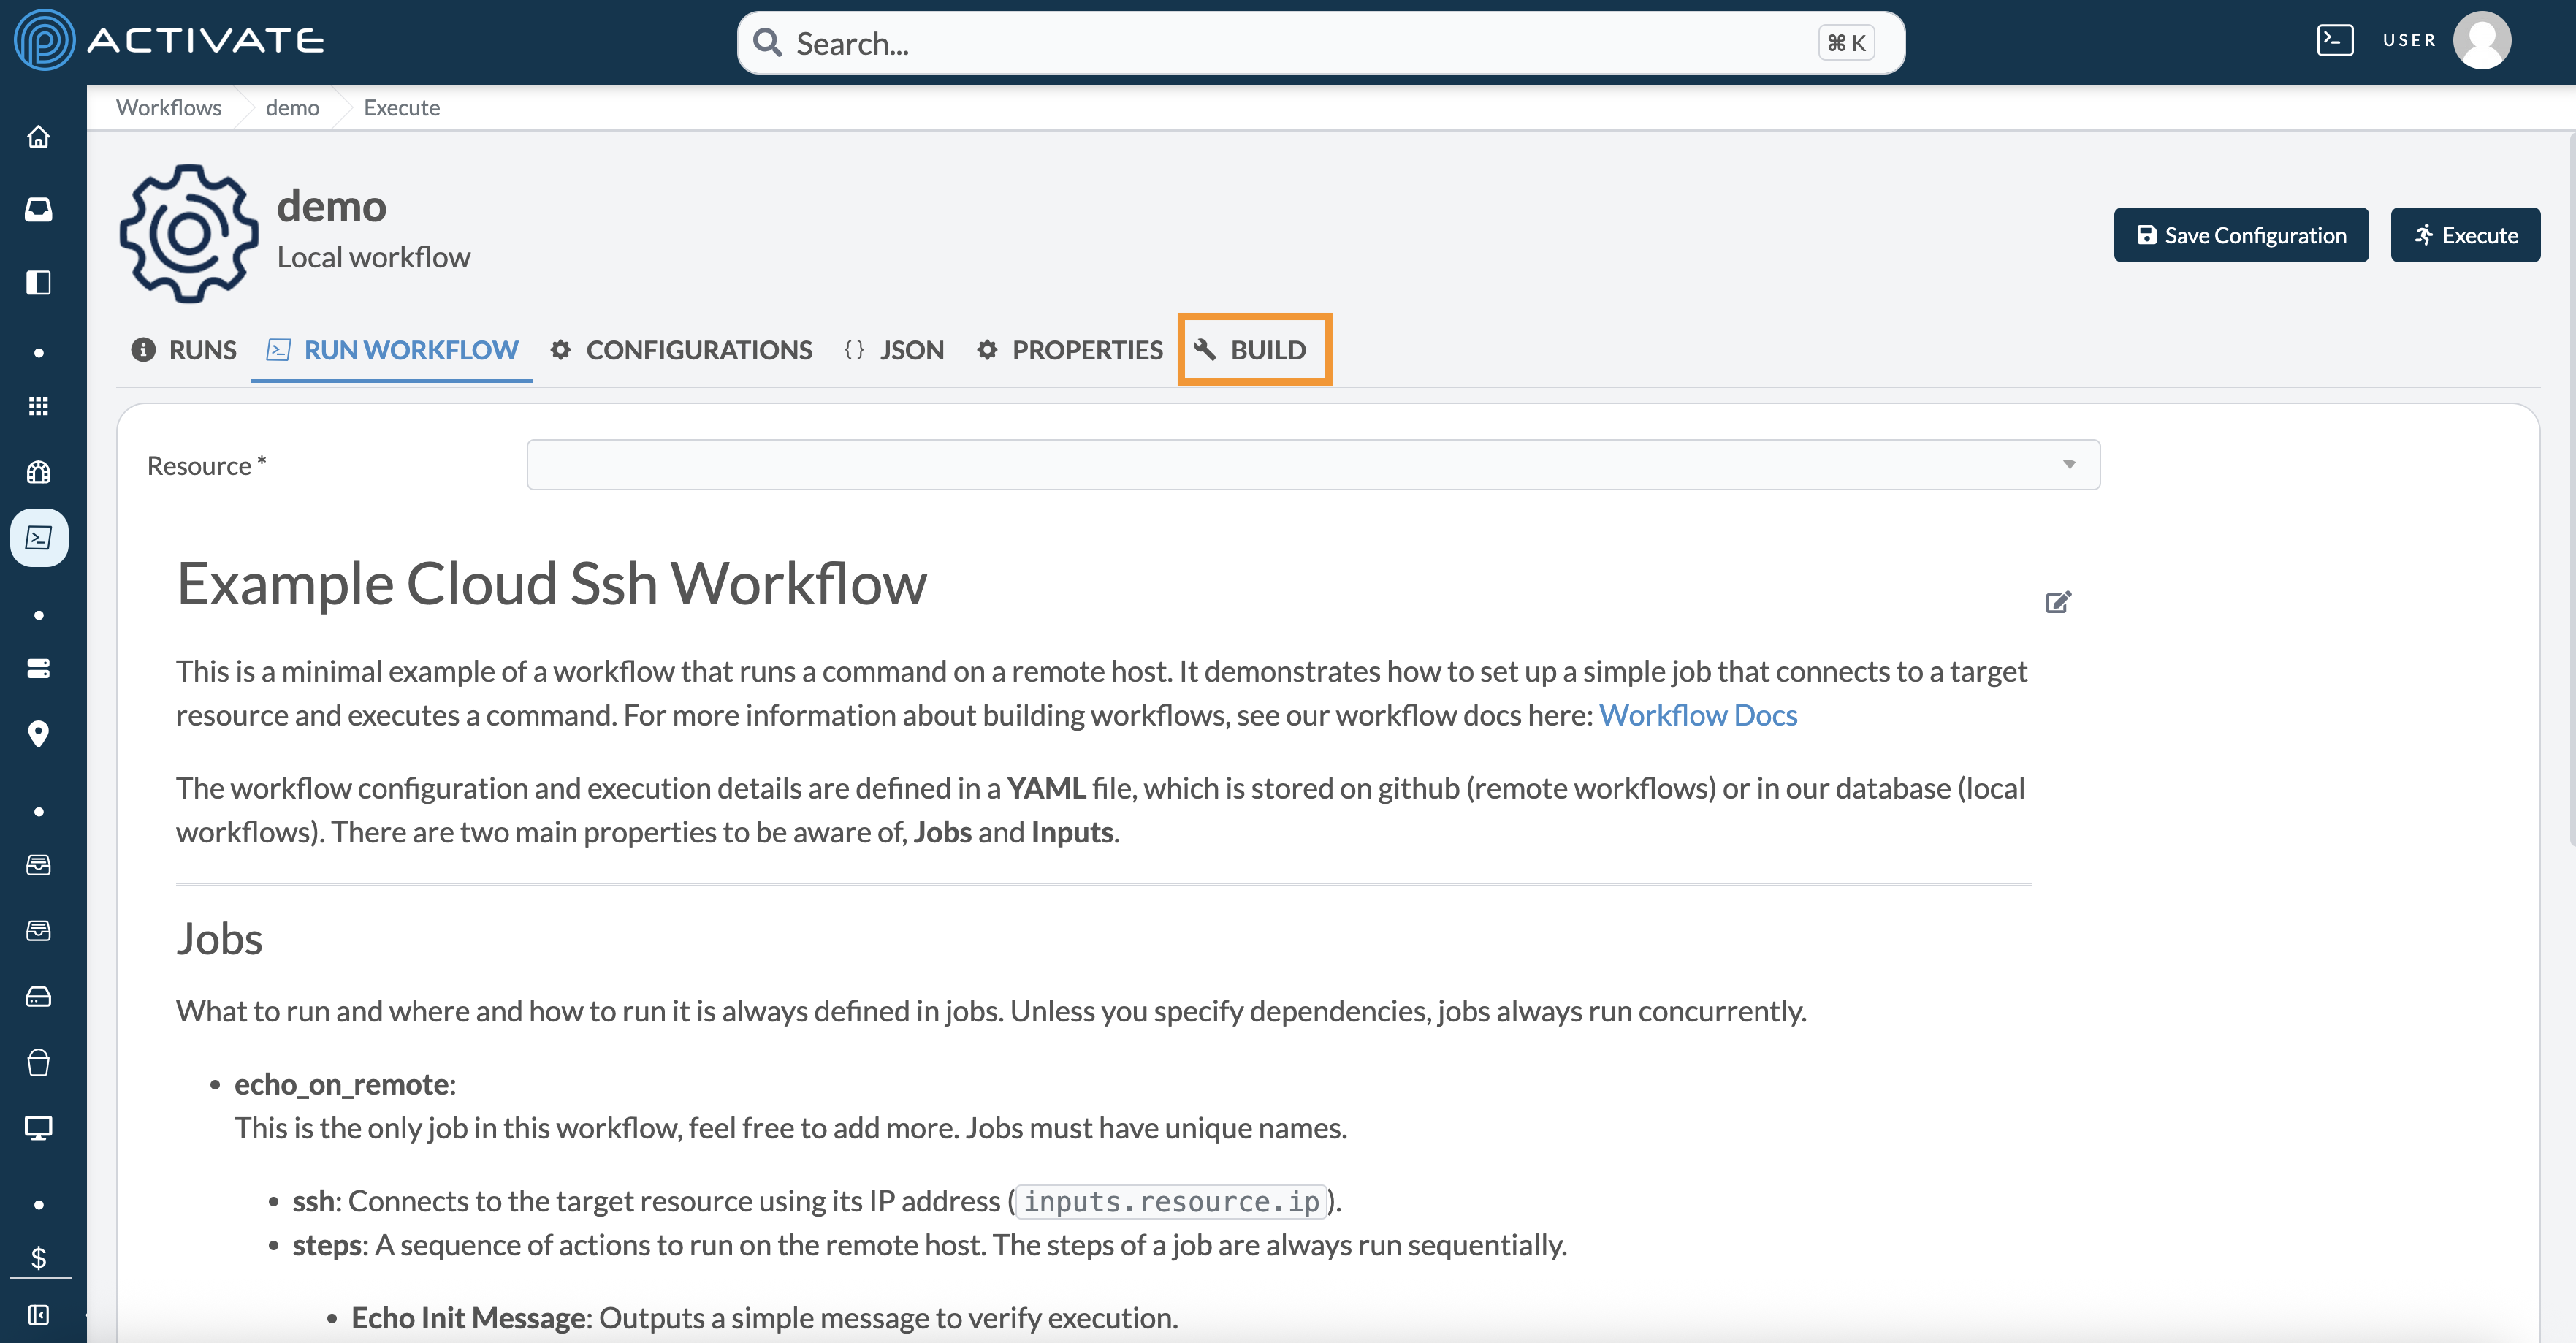The width and height of the screenshot is (2576, 1343).
Task: Click the Save Configuration button
Action: point(2240,235)
